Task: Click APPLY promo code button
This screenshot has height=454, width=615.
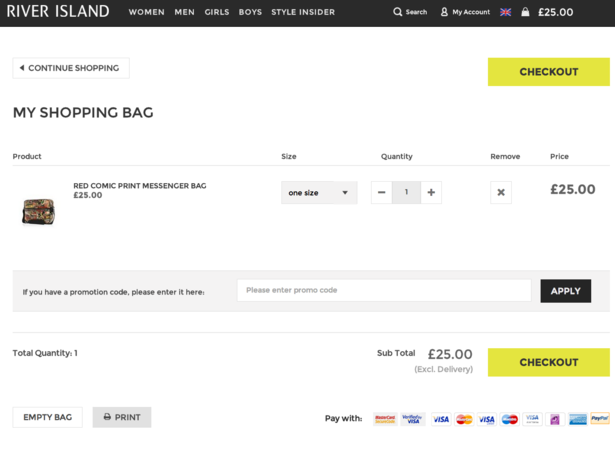Action: click(x=566, y=291)
